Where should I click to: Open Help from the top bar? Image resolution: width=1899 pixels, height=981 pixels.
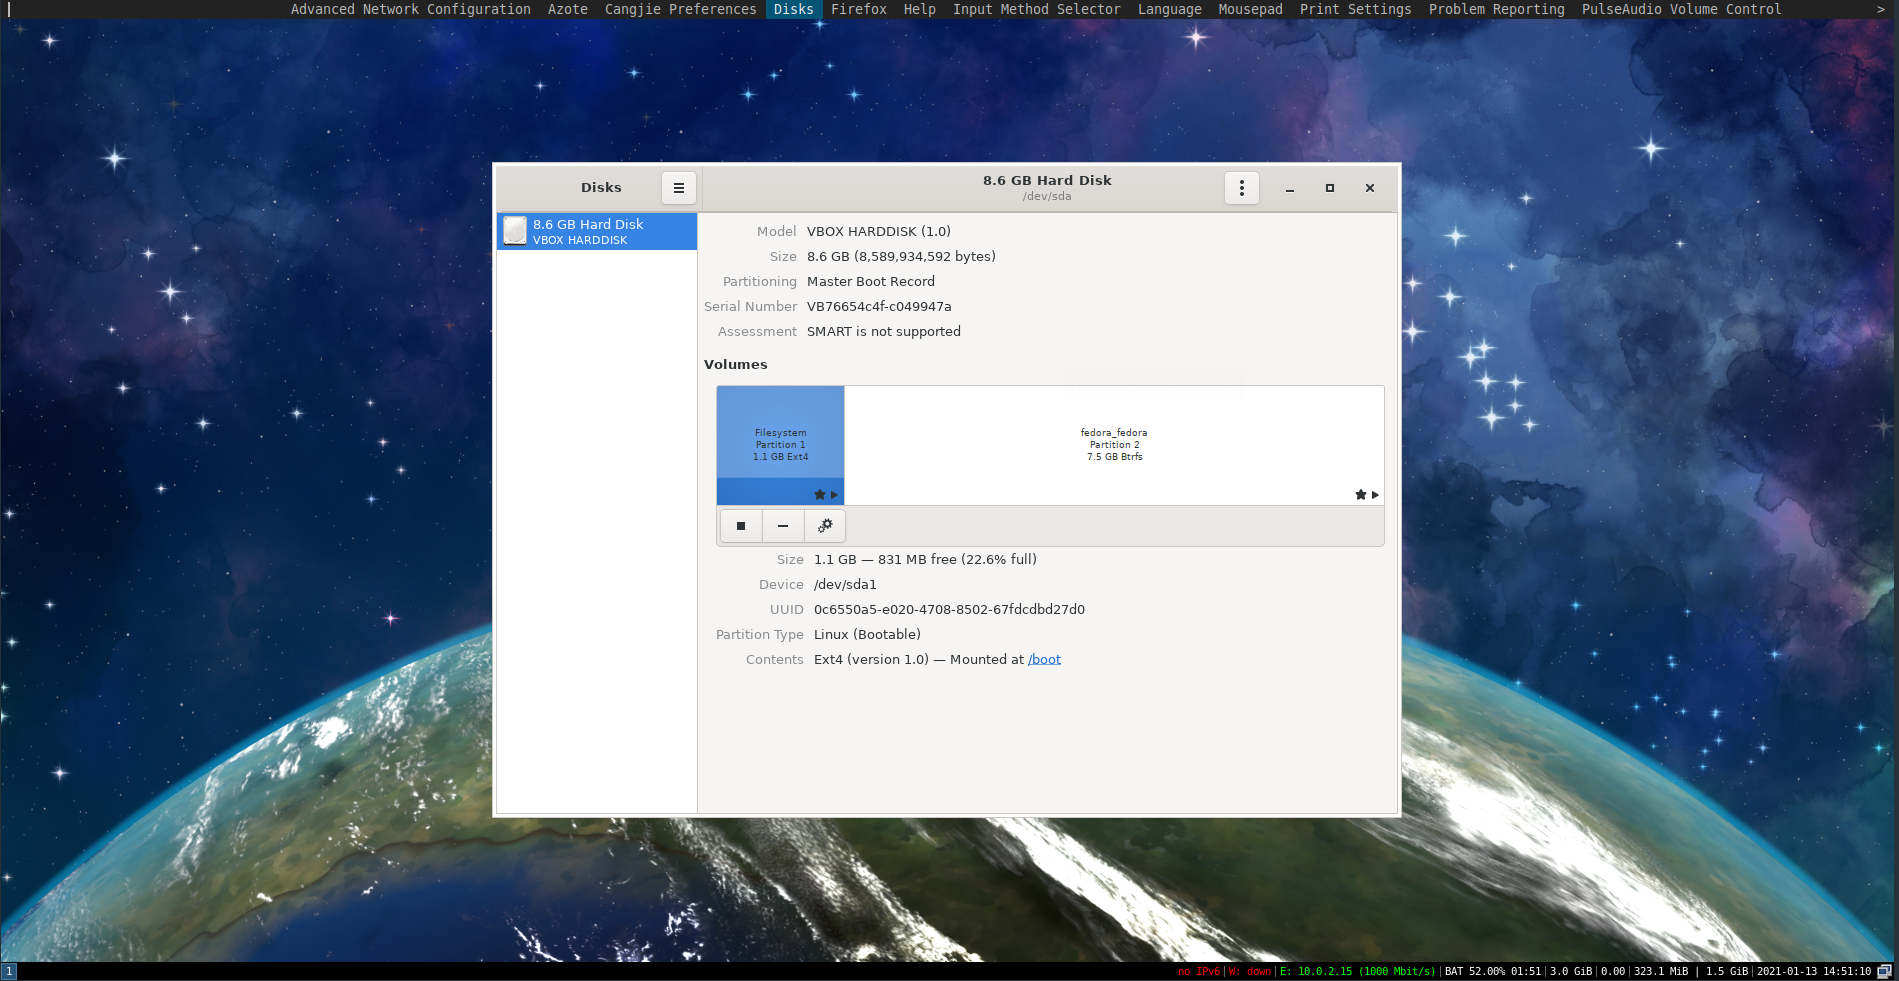[x=920, y=9]
